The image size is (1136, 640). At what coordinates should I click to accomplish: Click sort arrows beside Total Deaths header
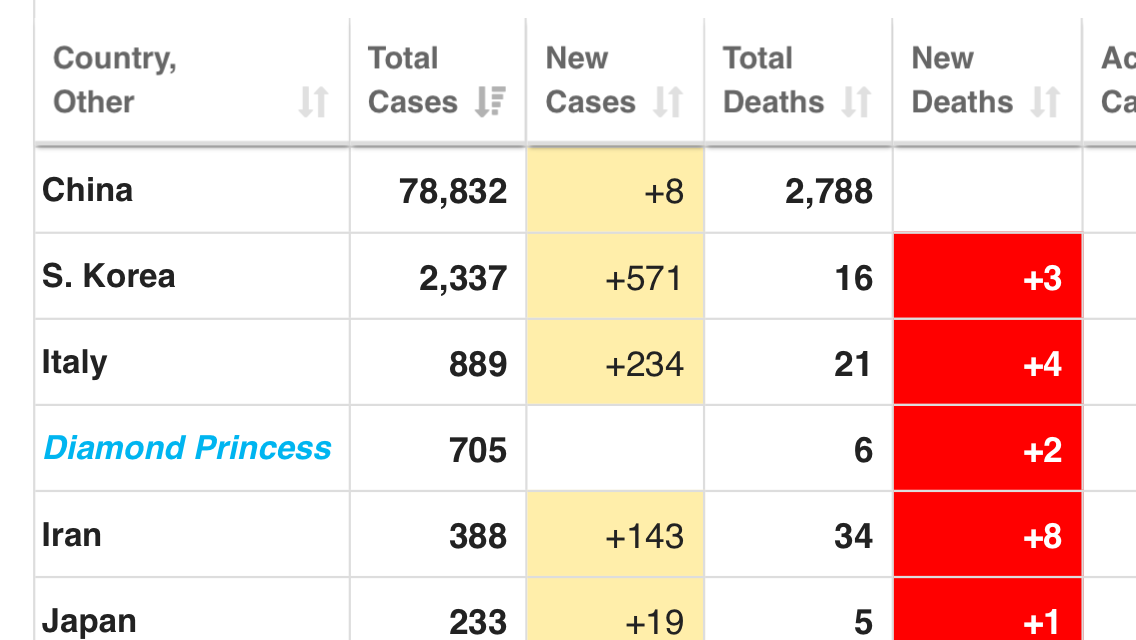click(x=856, y=102)
